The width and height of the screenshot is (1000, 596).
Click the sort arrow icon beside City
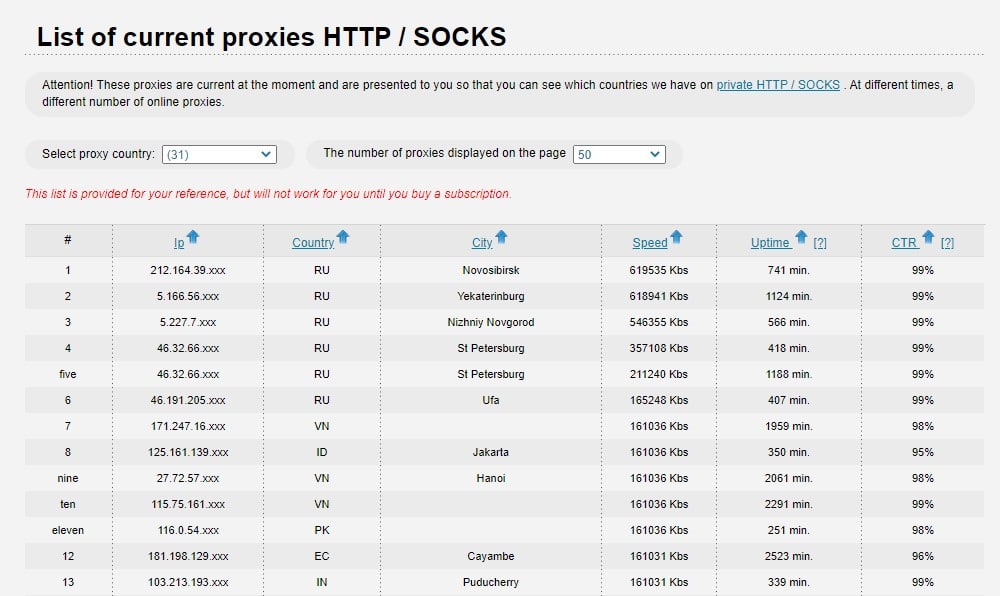501,237
